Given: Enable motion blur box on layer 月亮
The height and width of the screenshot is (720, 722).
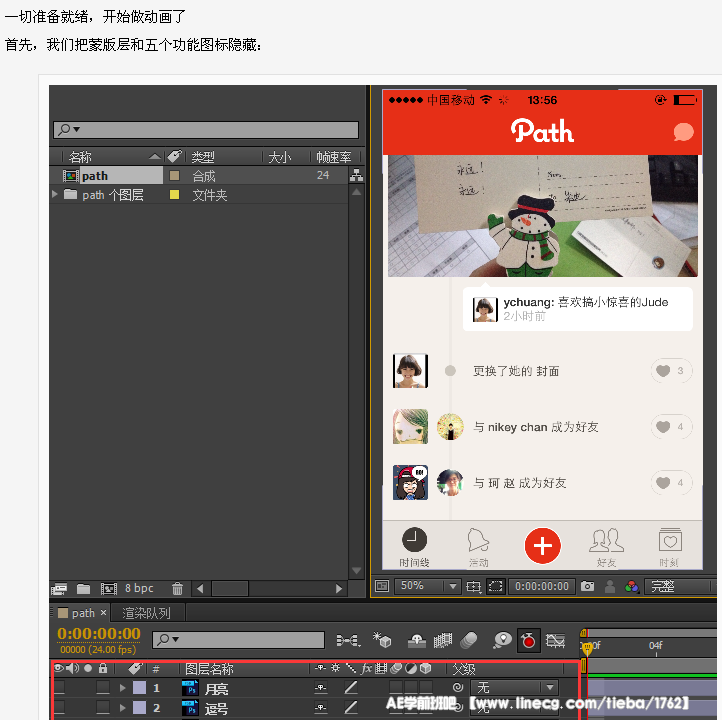Looking at the screenshot, I should 411,687.
